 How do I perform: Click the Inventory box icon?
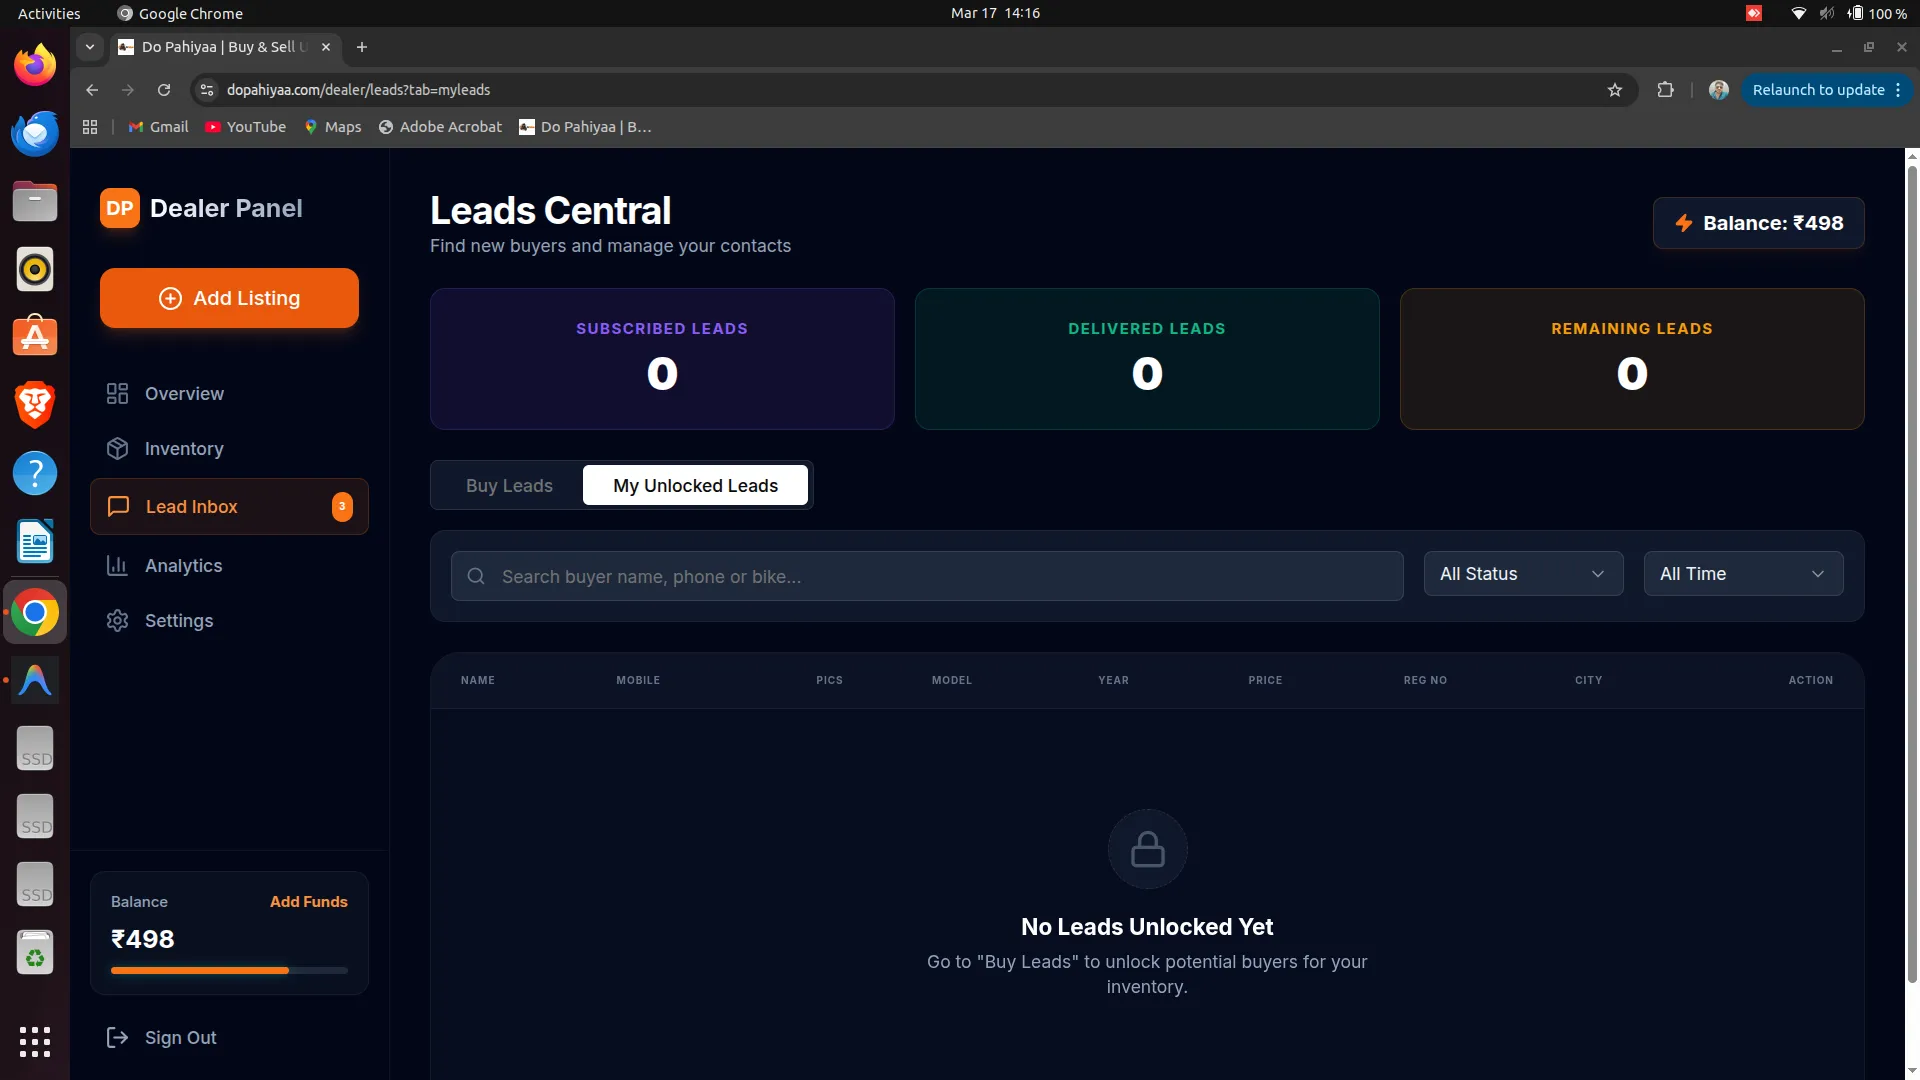click(117, 449)
